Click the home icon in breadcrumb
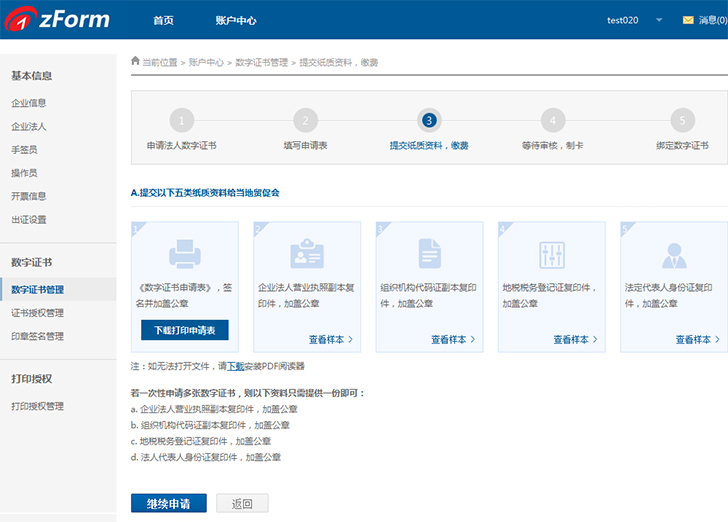 point(136,62)
